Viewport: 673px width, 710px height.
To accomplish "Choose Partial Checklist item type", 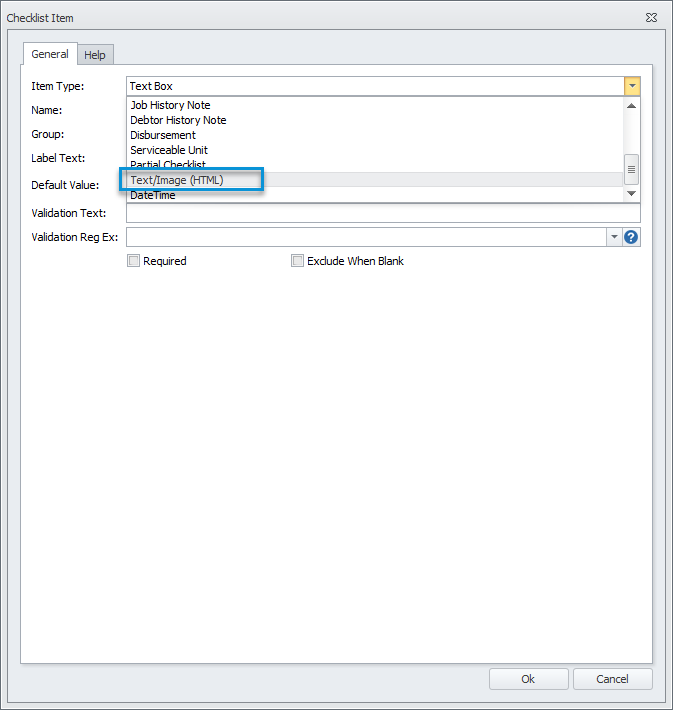I will pyautogui.click(x=375, y=165).
